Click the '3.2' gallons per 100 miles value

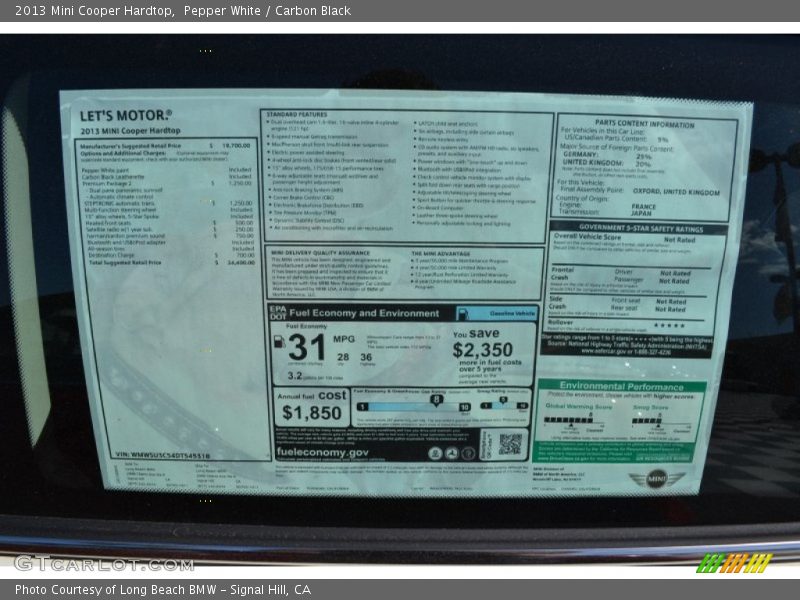click(x=295, y=376)
